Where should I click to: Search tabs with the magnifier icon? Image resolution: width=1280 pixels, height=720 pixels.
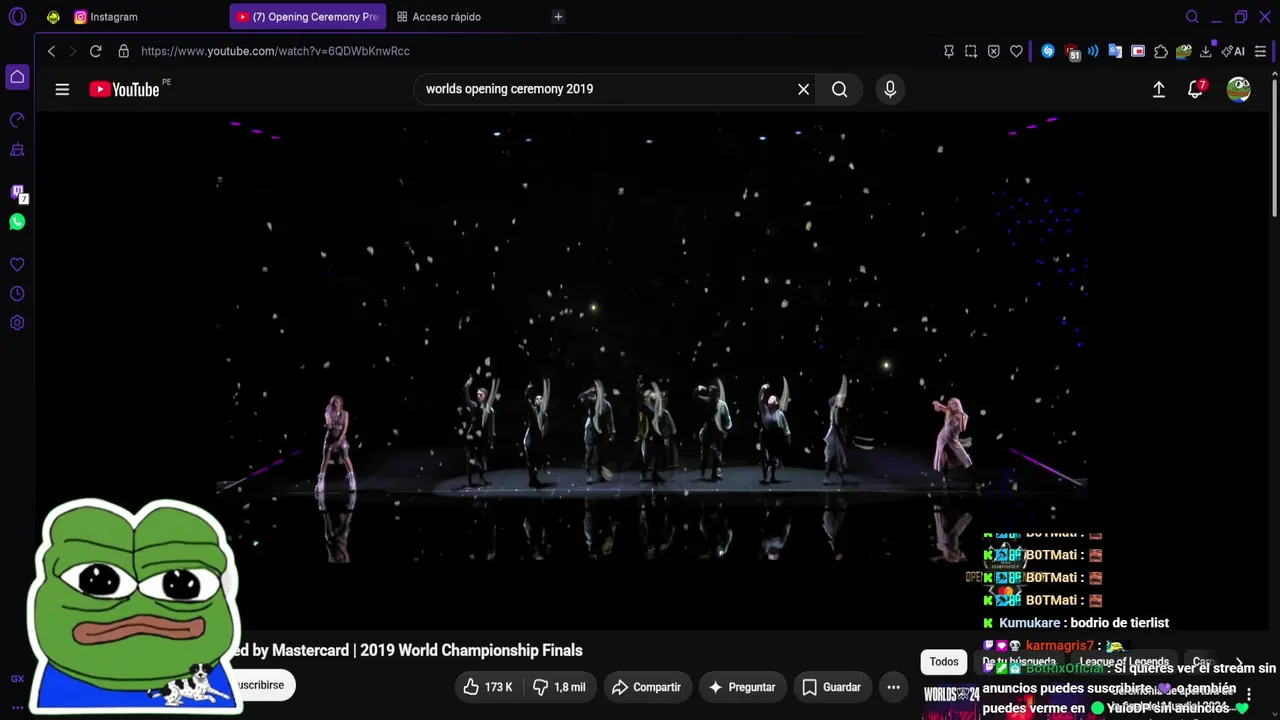tap(1192, 17)
